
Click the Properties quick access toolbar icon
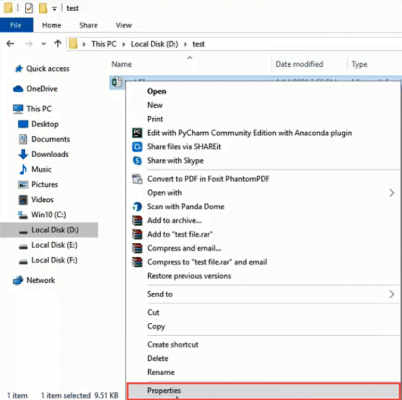tap(29, 8)
